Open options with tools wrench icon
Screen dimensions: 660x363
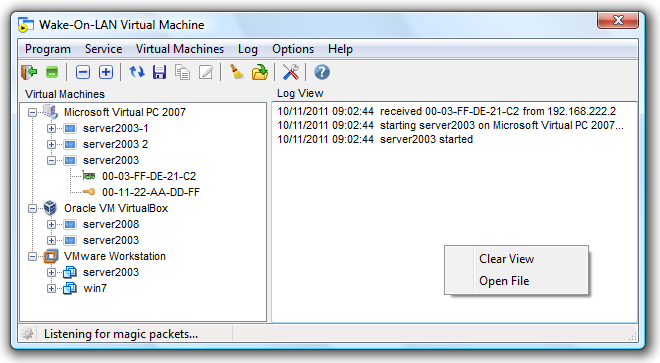pyautogui.click(x=290, y=72)
